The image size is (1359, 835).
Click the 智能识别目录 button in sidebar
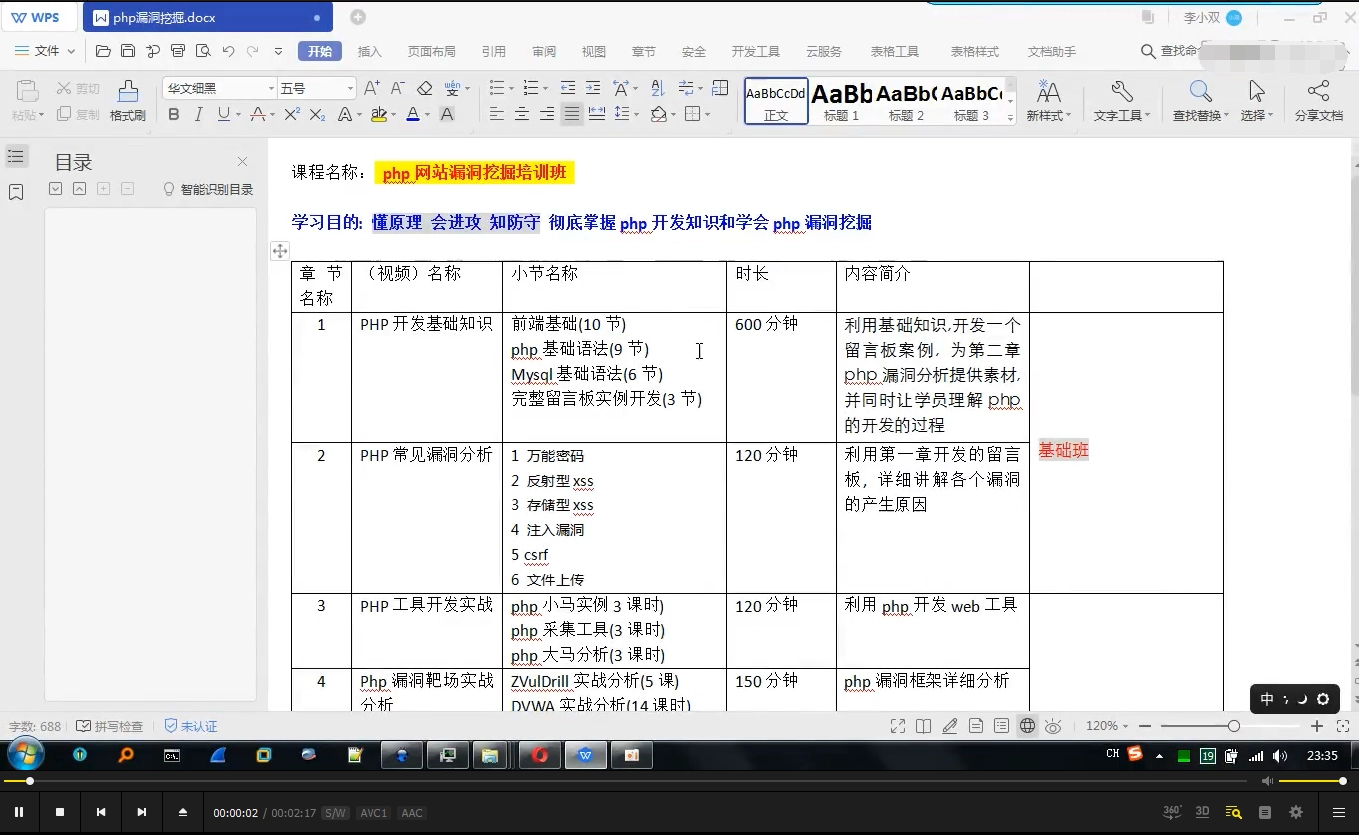pyautogui.click(x=207, y=188)
